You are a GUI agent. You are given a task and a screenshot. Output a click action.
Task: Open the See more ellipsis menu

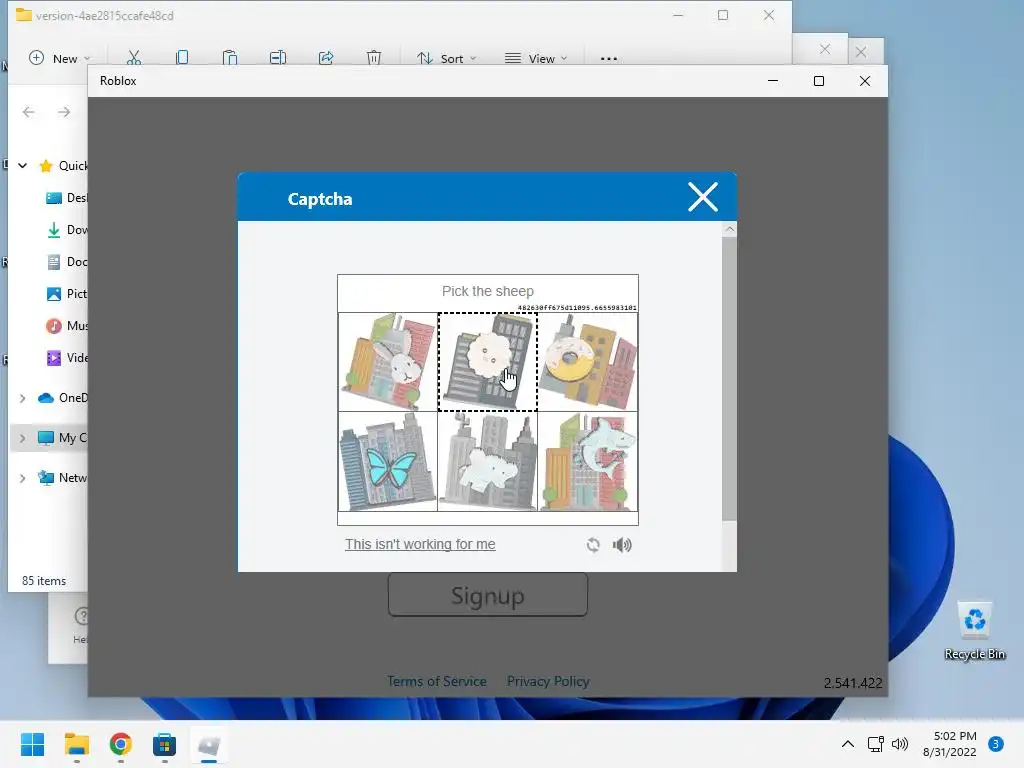click(x=609, y=58)
